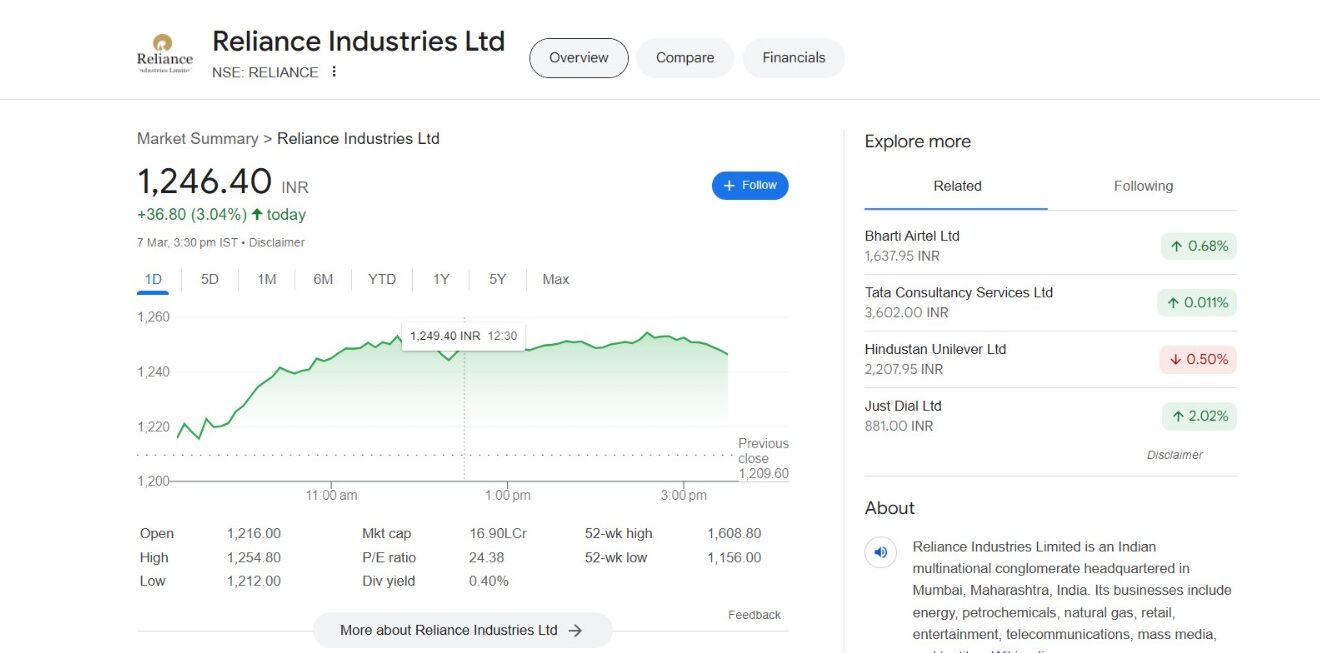Click the 1:00 pm chart axis label

pos(508,496)
